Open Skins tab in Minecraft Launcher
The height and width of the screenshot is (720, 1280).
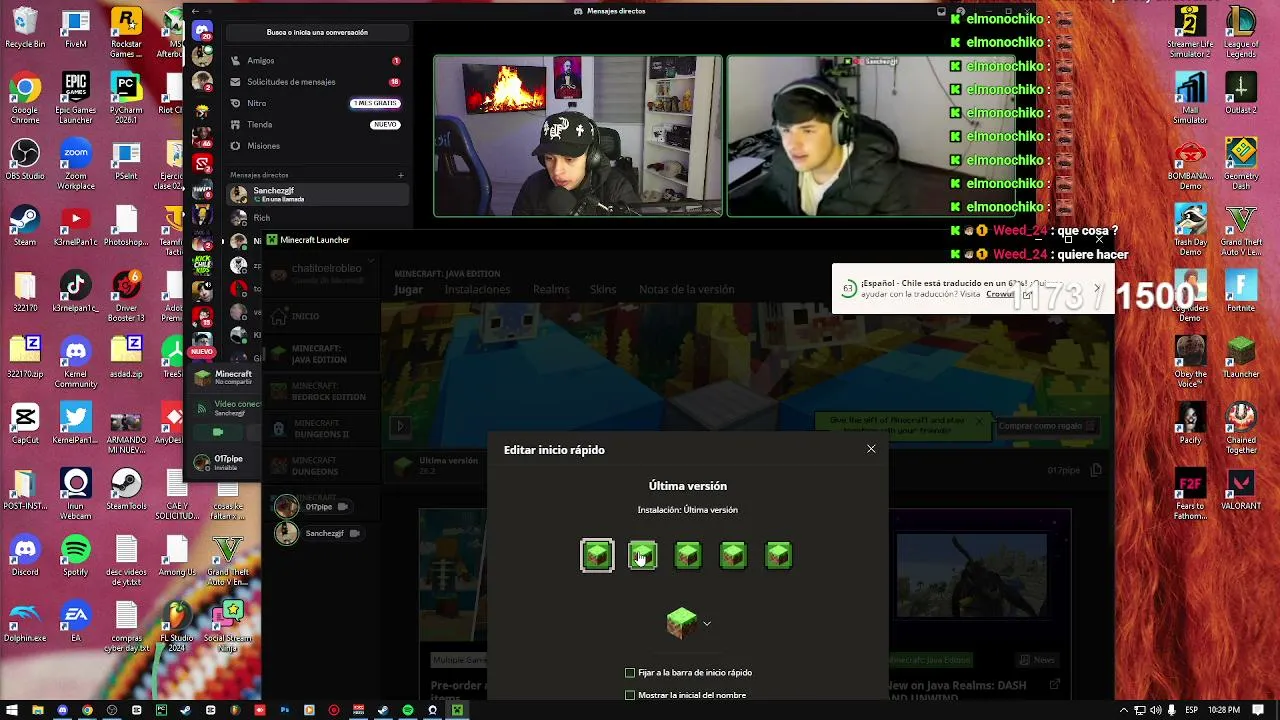coord(603,290)
